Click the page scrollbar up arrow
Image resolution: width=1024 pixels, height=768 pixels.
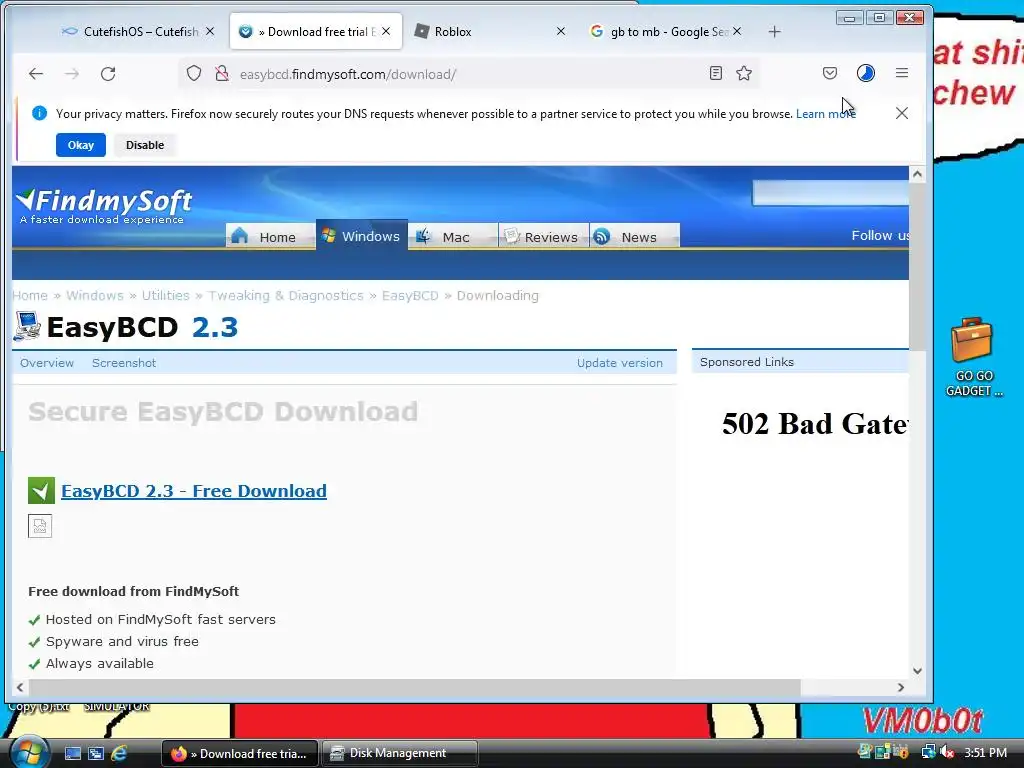[917, 174]
